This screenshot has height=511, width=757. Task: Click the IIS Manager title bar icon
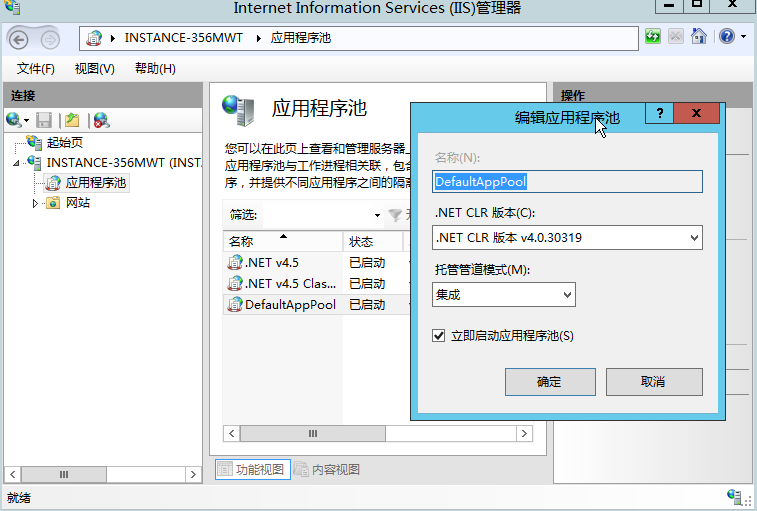(x=12, y=7)
